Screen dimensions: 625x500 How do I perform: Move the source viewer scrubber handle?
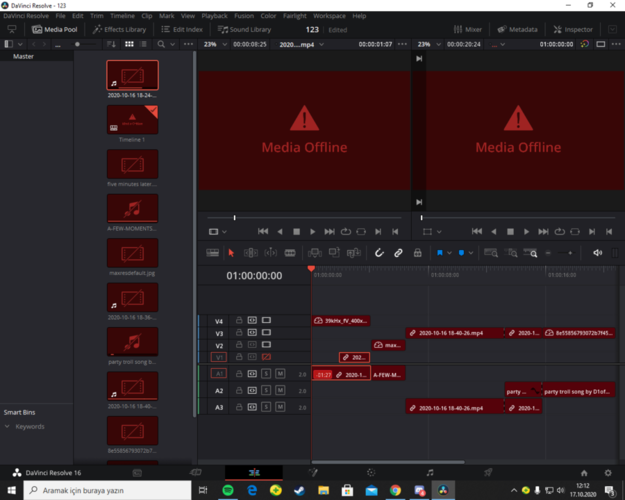coord(234,218)
